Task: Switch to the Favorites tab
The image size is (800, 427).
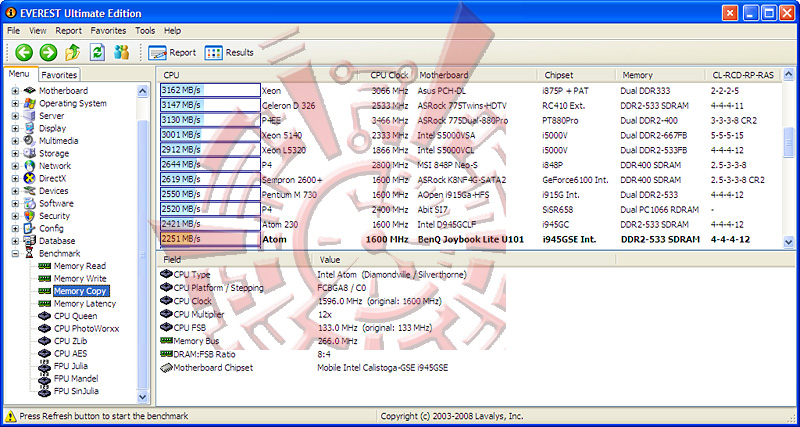Action: click(x=59, y=75)
